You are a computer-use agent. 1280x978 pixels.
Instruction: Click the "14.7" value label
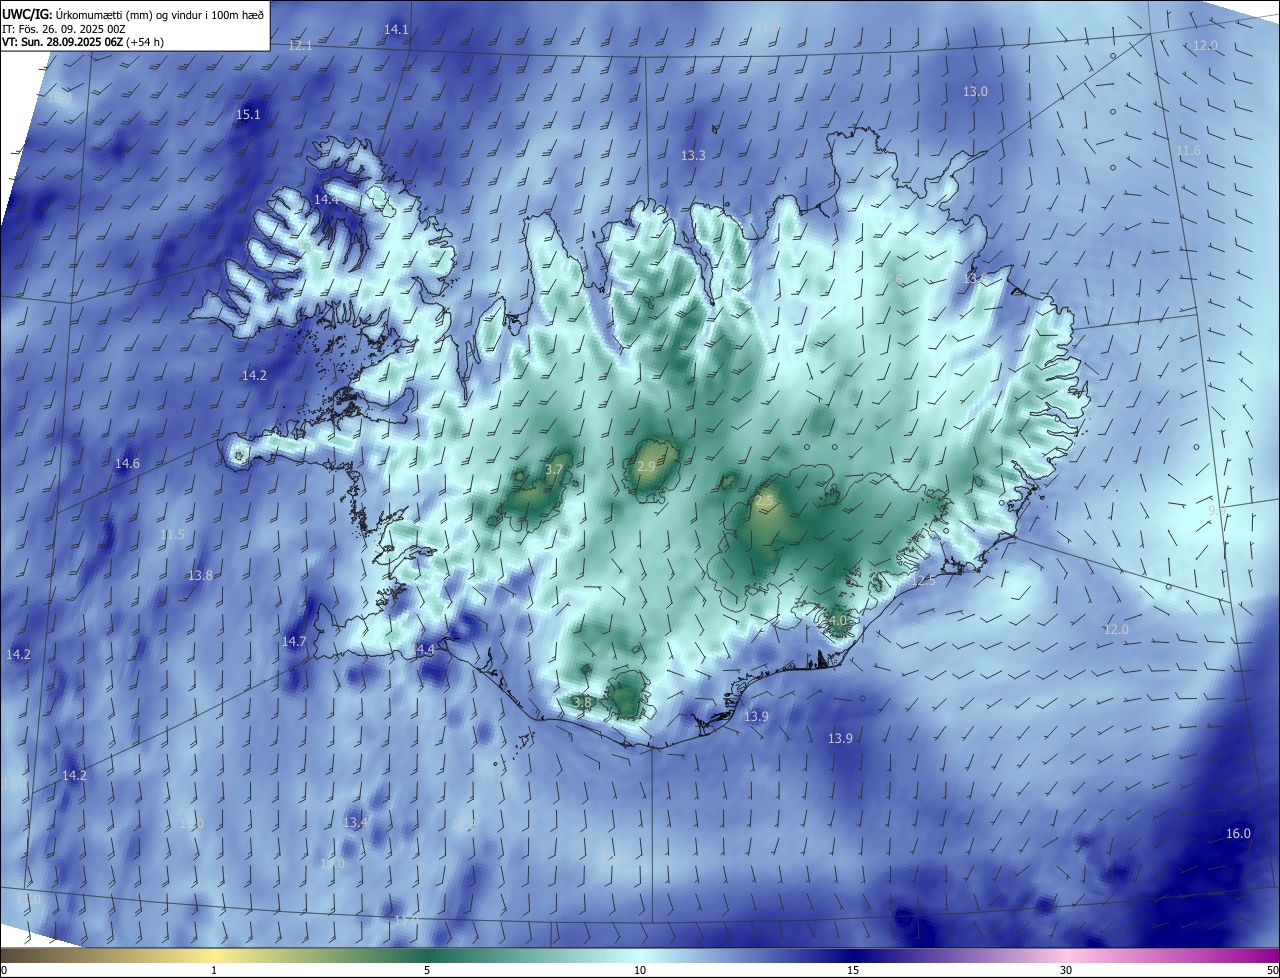click(294, 642)
